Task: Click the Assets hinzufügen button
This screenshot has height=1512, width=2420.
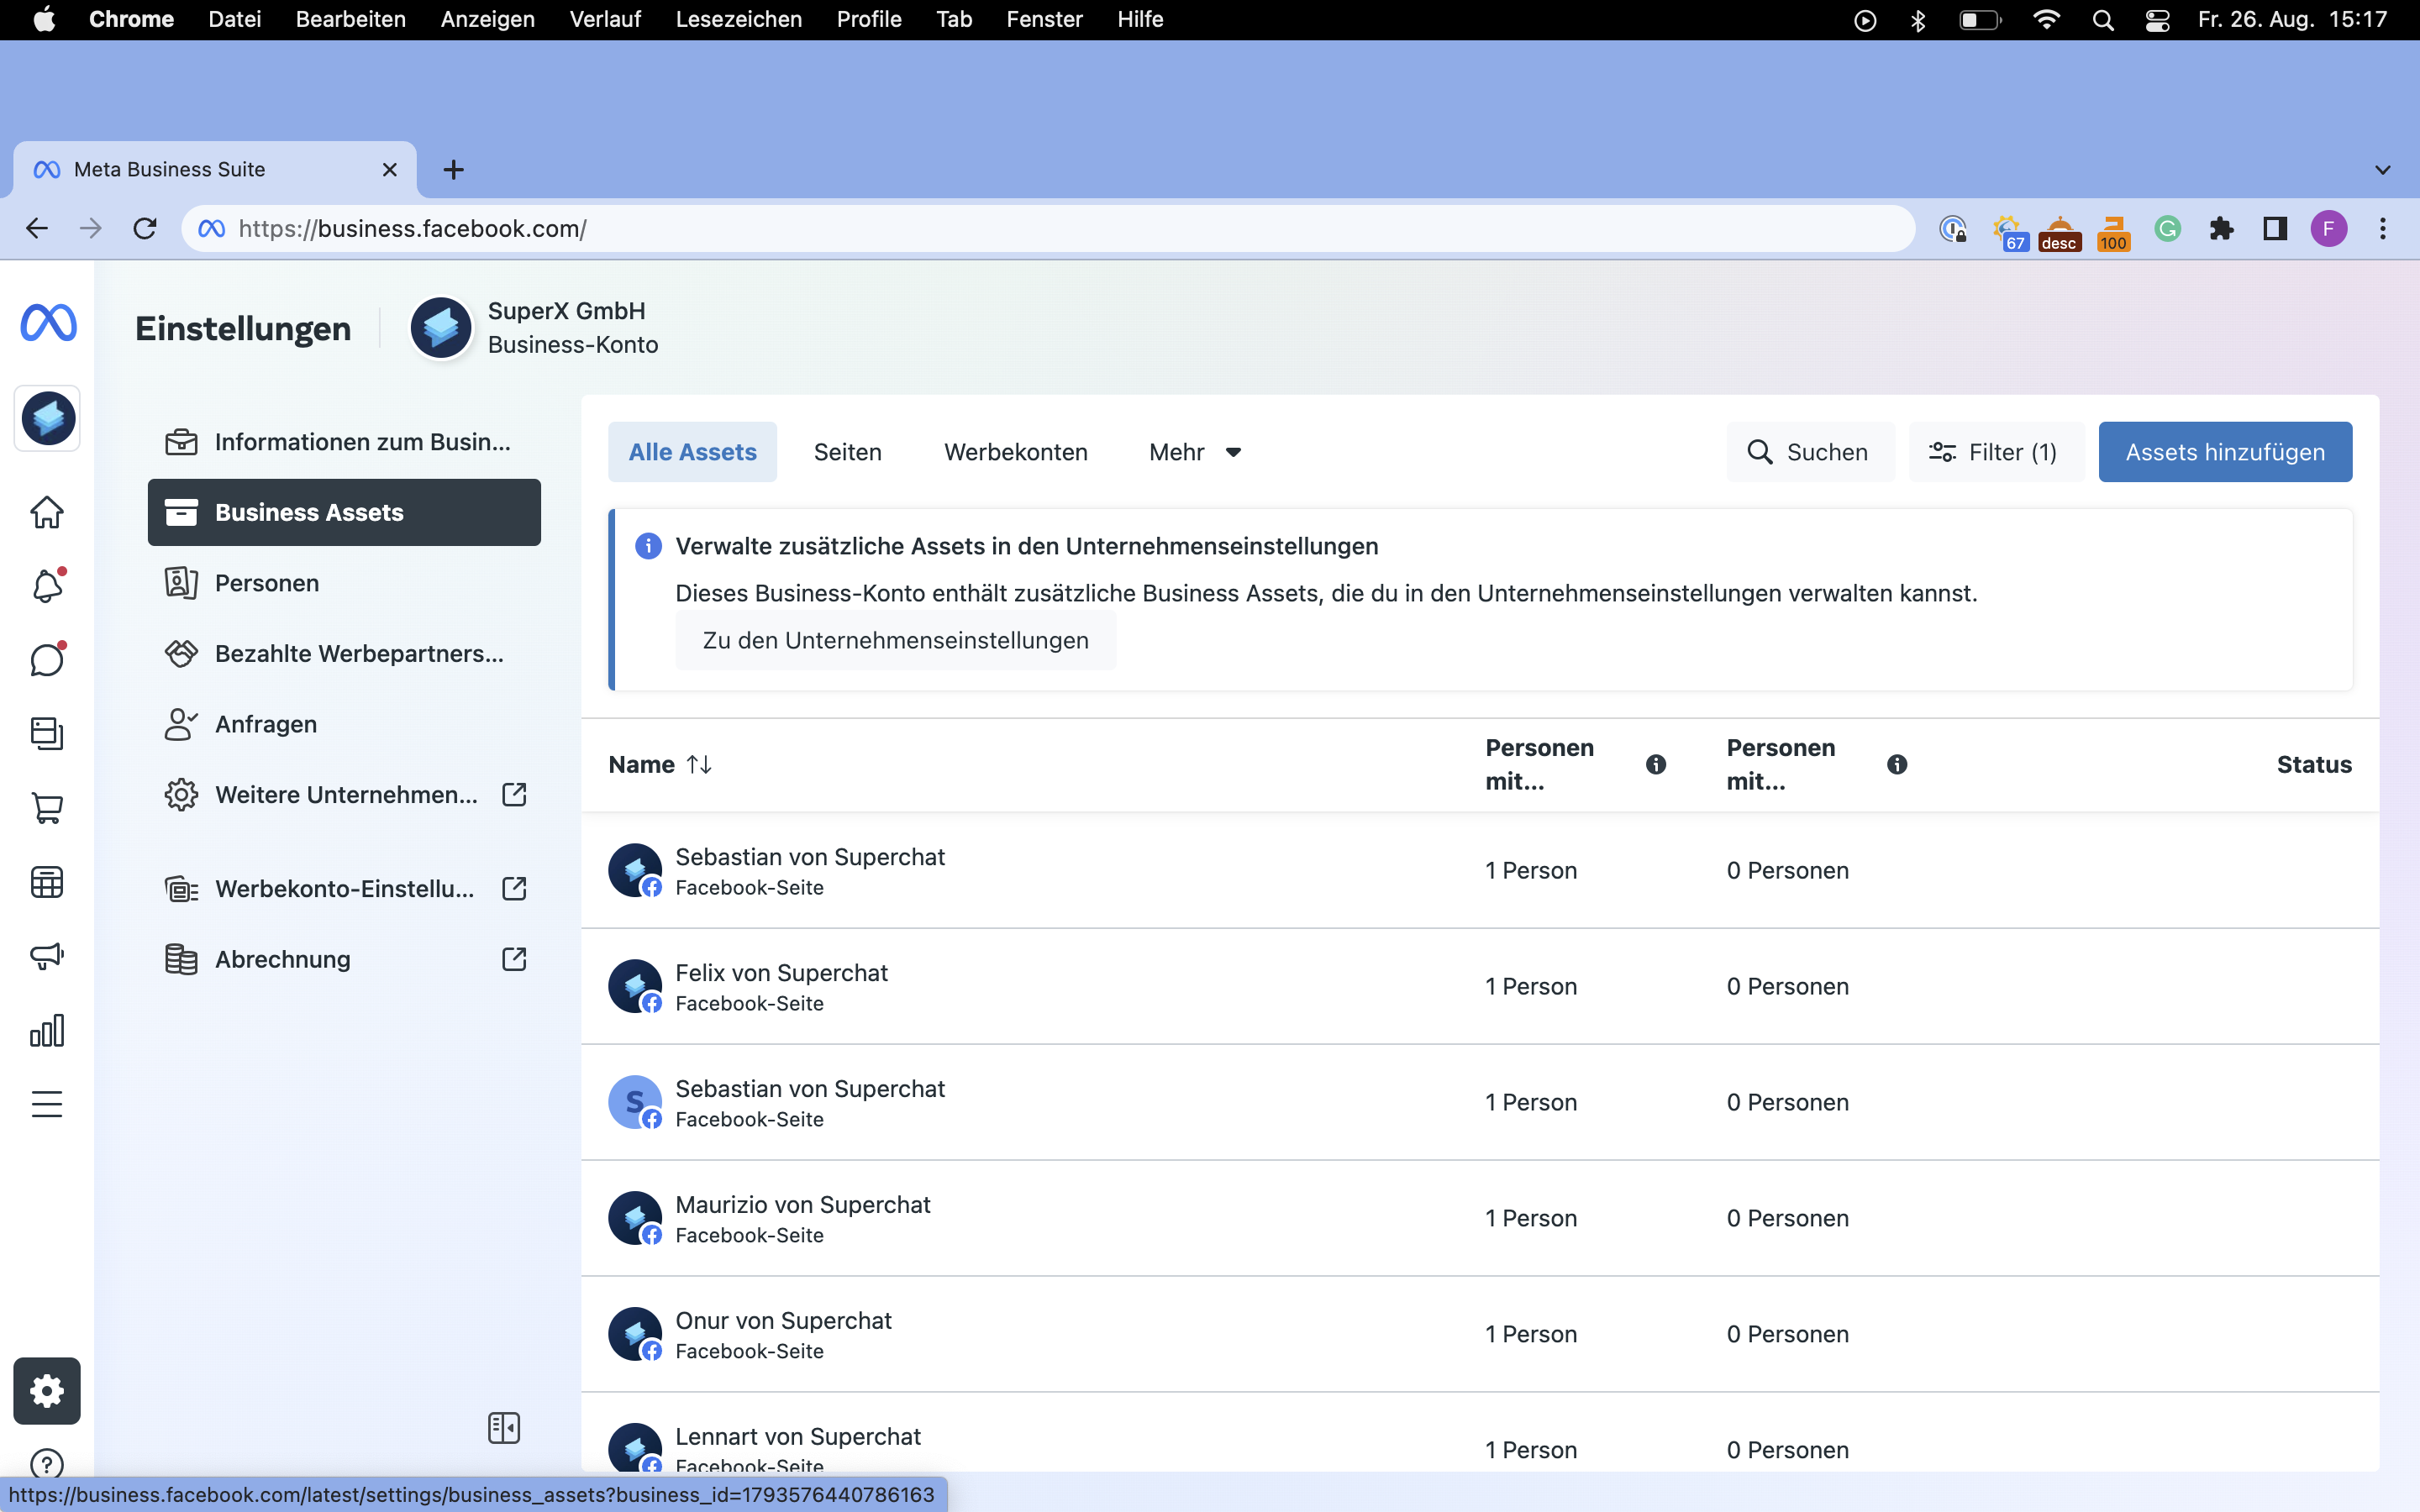Action: click(x=2225, y=452)
